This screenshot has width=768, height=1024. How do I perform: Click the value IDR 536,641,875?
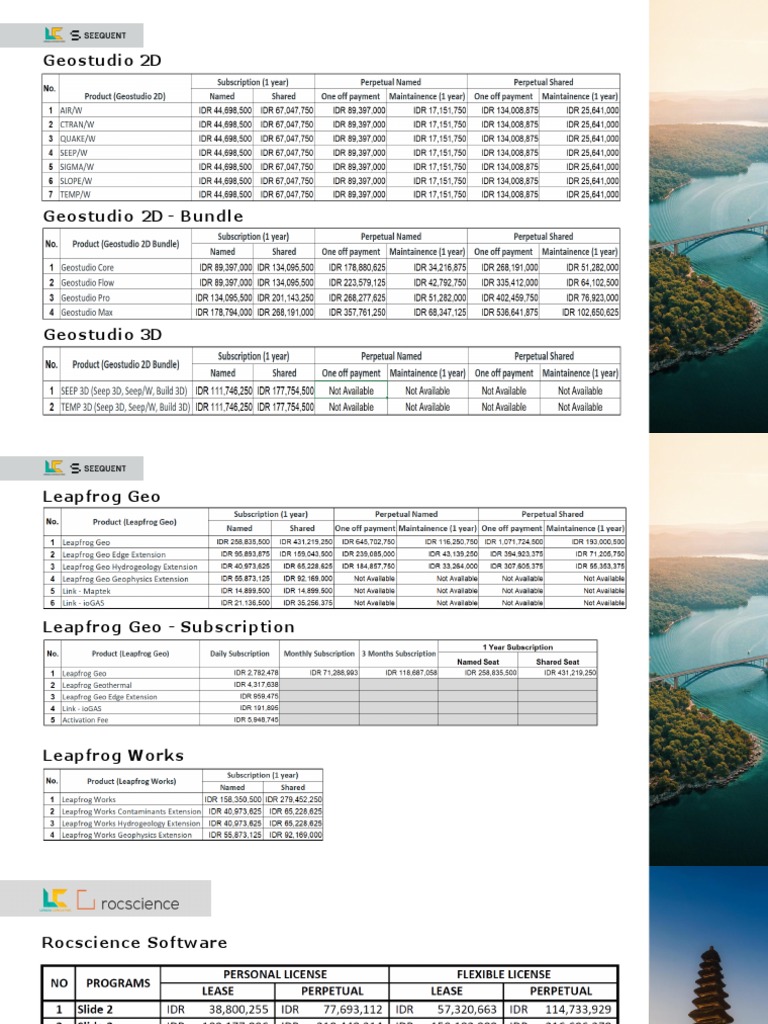pyautogui.click(x=509, y=313)
